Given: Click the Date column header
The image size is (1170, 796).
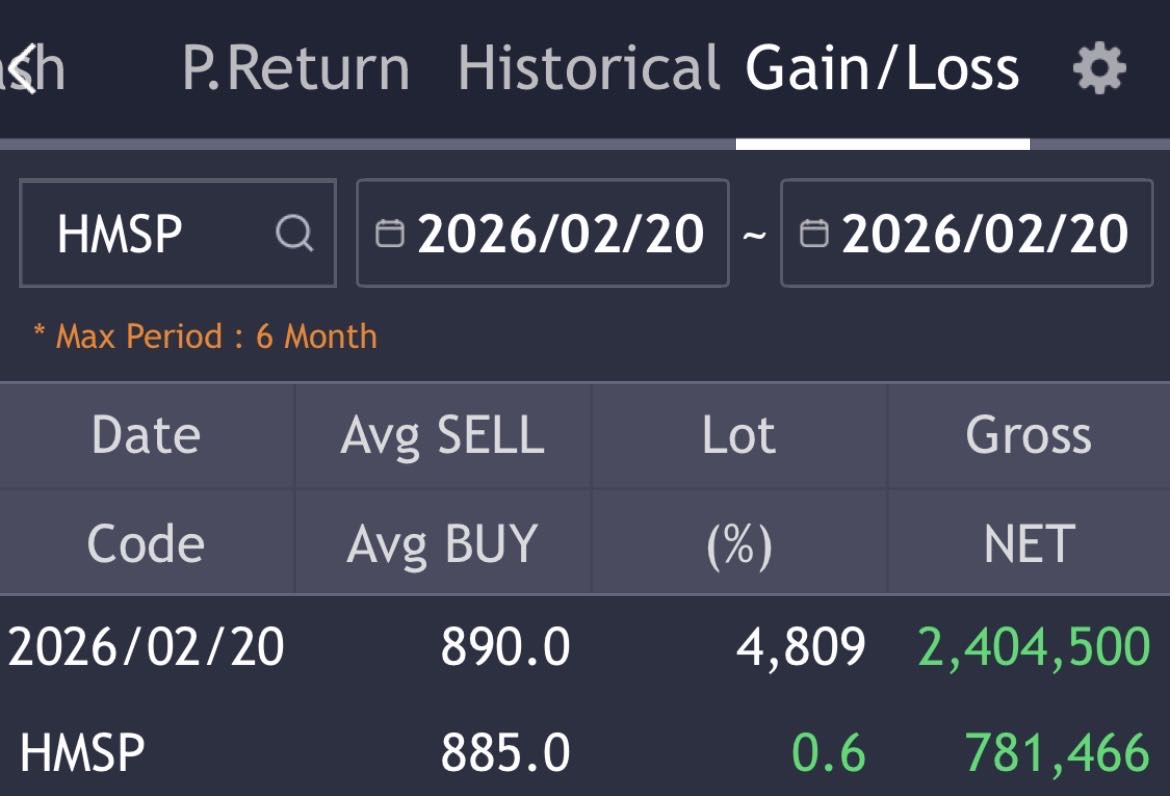Looking at the screenshot, I should pyautogui.click(x=146, y=436).
